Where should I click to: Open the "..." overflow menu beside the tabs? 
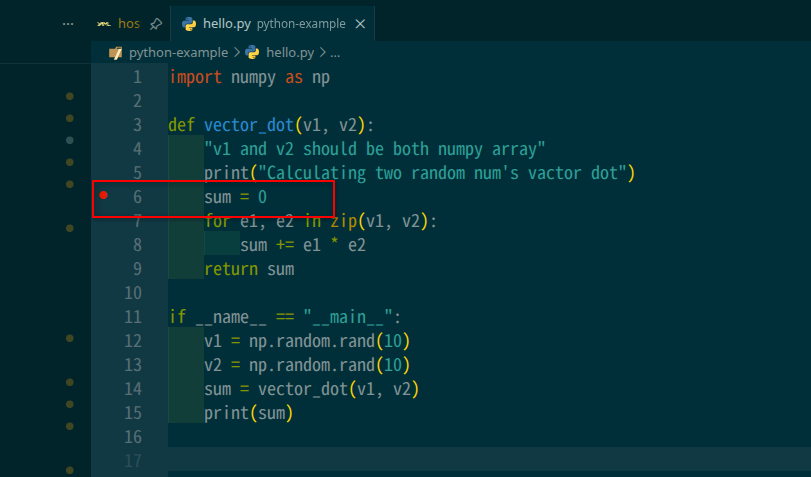click(x=68, y=24)
